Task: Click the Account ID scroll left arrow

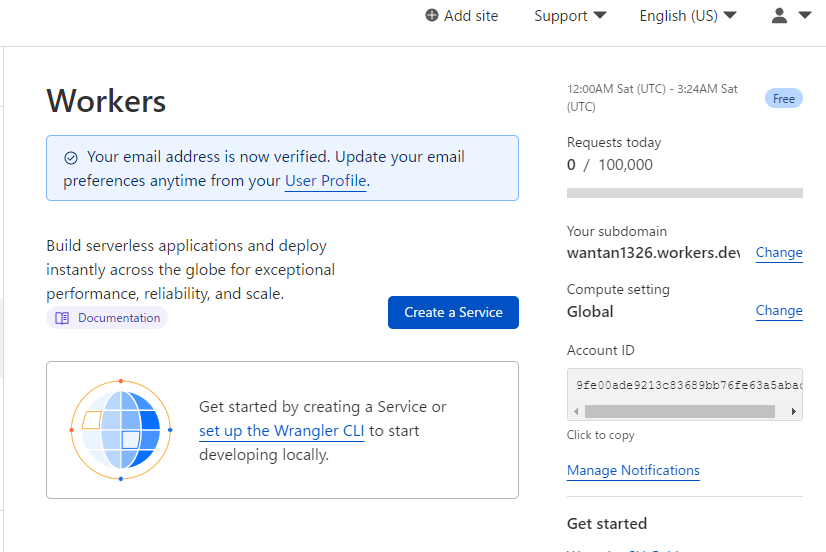Action: (576, 411)
